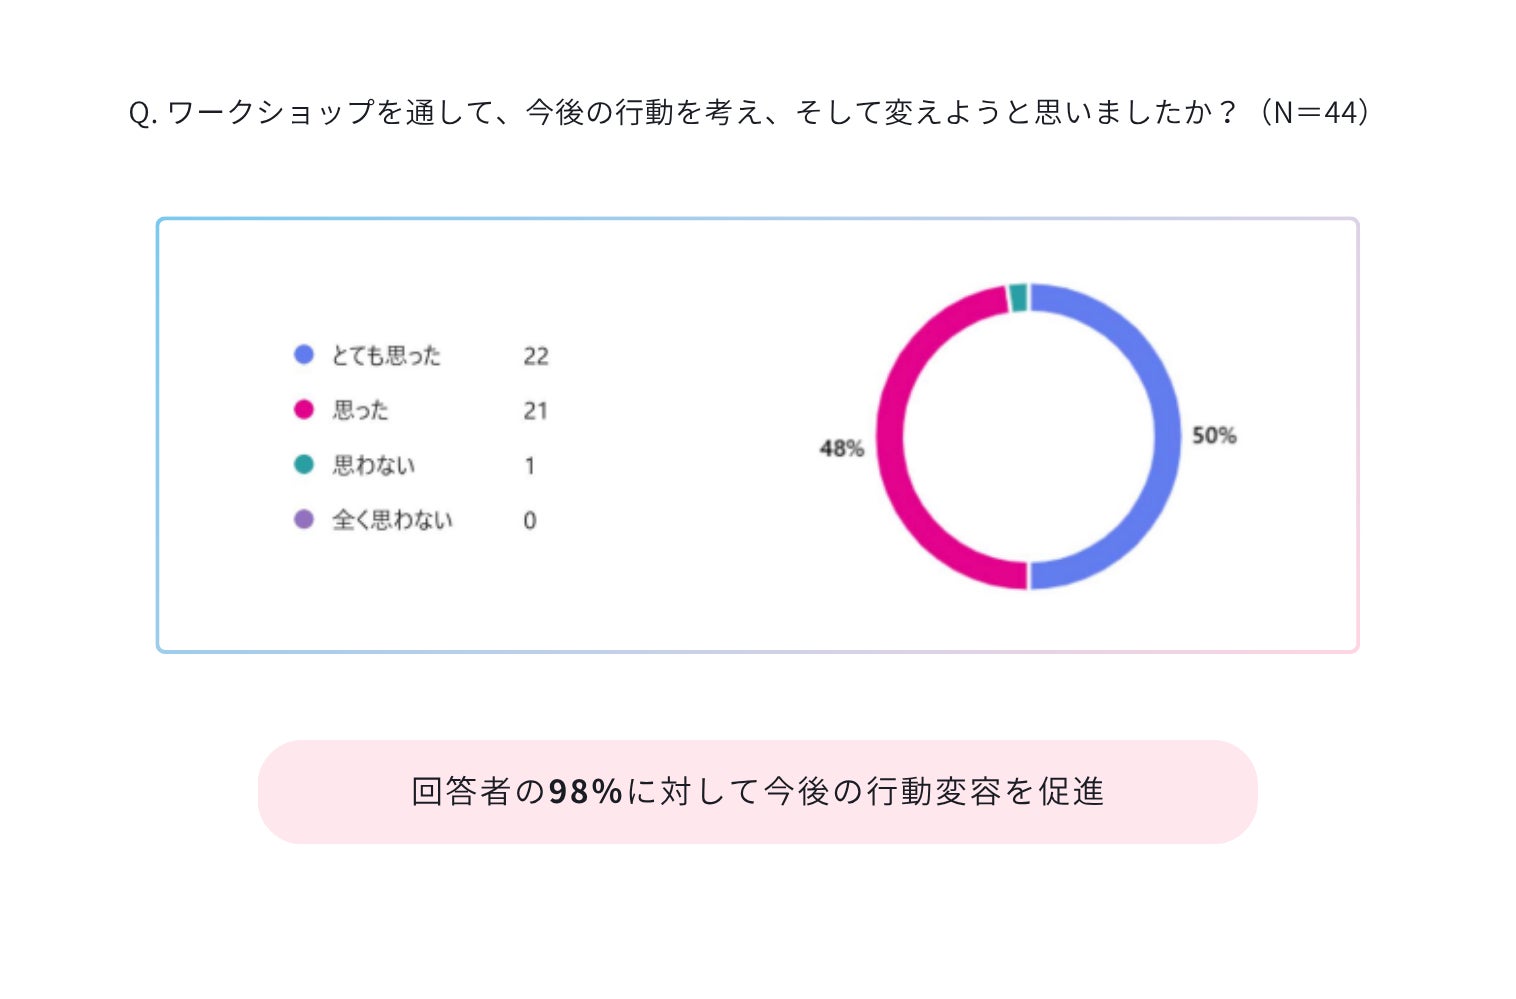Click the 48% chart label
The width and height of the screenshot is (1516, 999).
click(841, 449)
